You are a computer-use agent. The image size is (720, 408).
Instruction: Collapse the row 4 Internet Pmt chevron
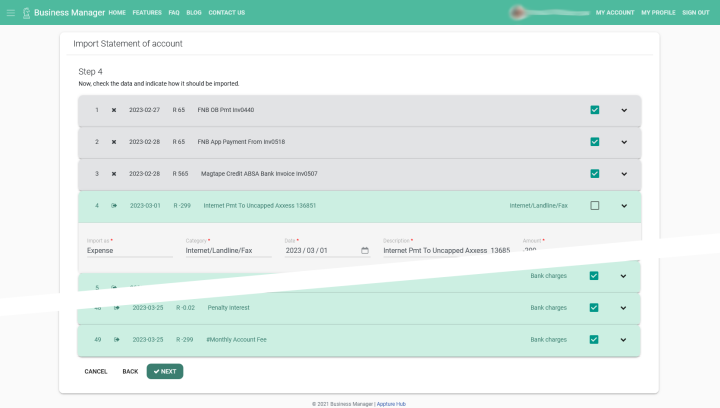[624, 206]
